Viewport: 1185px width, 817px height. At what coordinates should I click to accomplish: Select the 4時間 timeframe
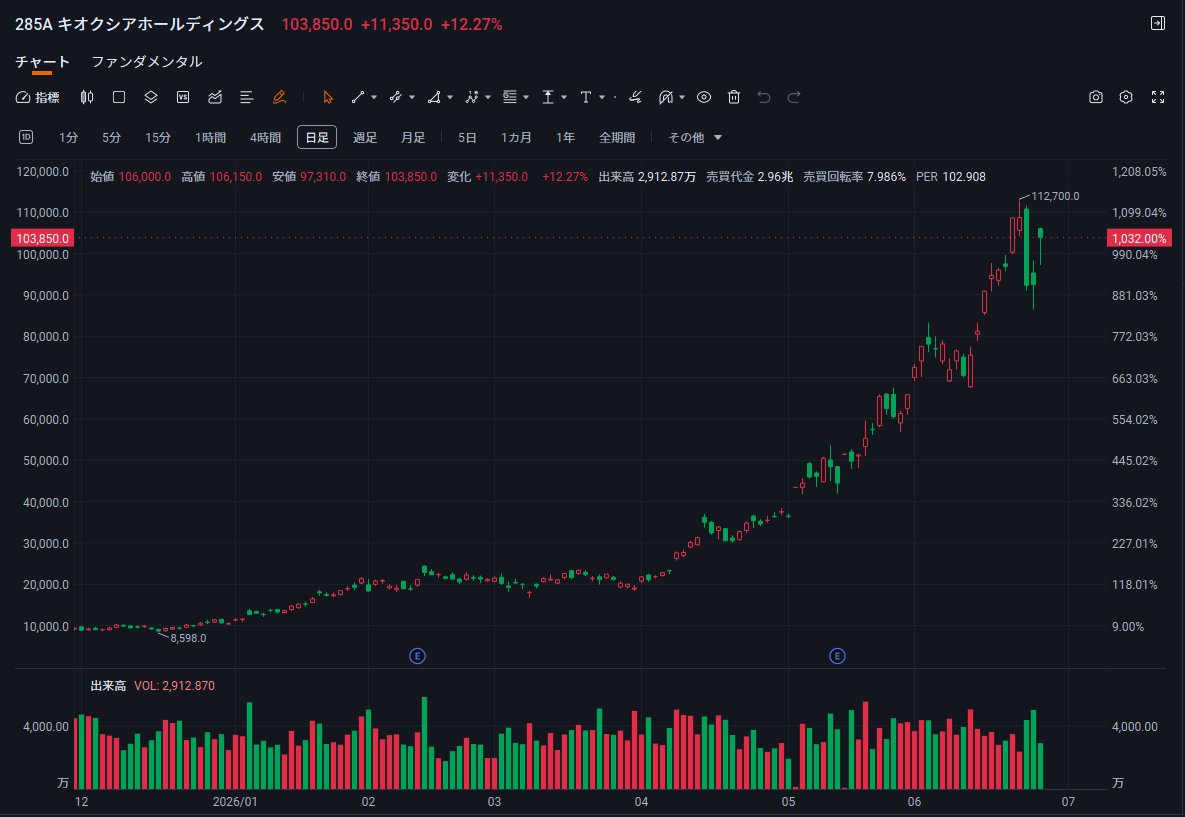coord(265,138)
